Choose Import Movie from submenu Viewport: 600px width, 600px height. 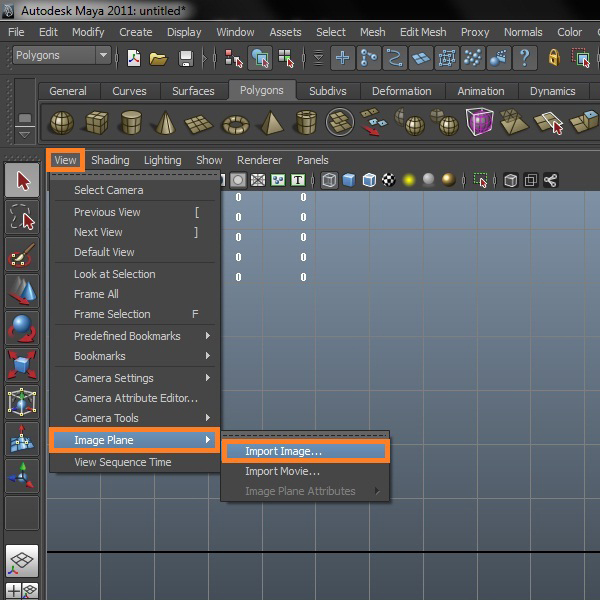tap(306, 471)
